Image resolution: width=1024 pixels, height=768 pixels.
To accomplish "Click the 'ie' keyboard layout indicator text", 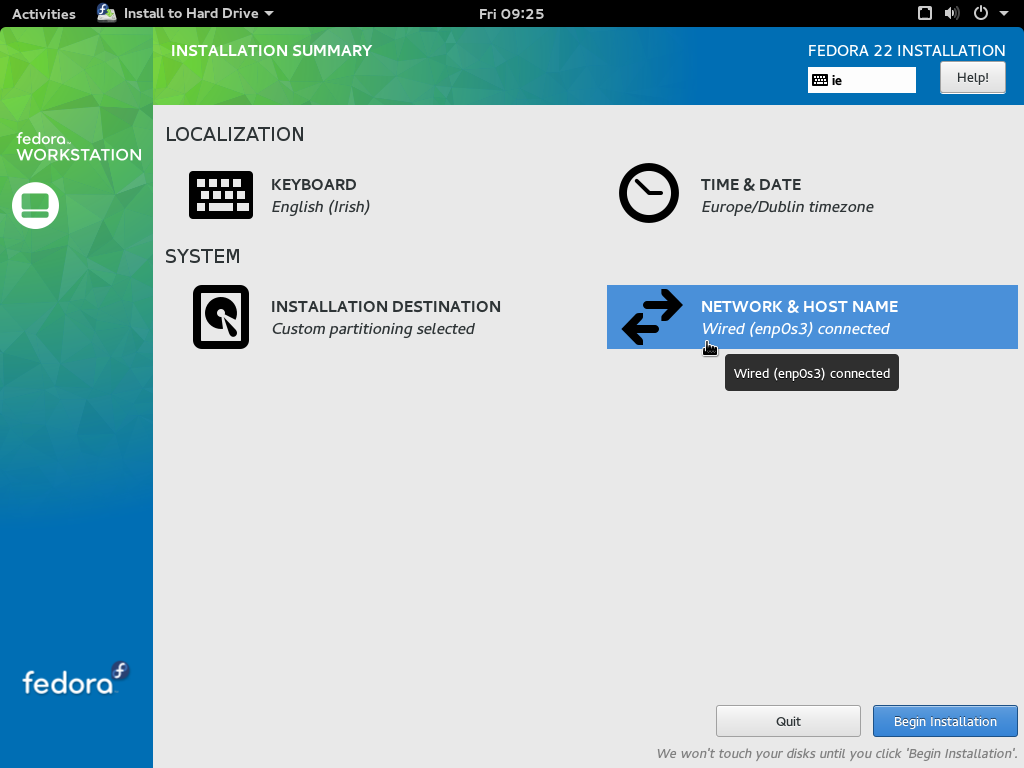I will (837, 80).
